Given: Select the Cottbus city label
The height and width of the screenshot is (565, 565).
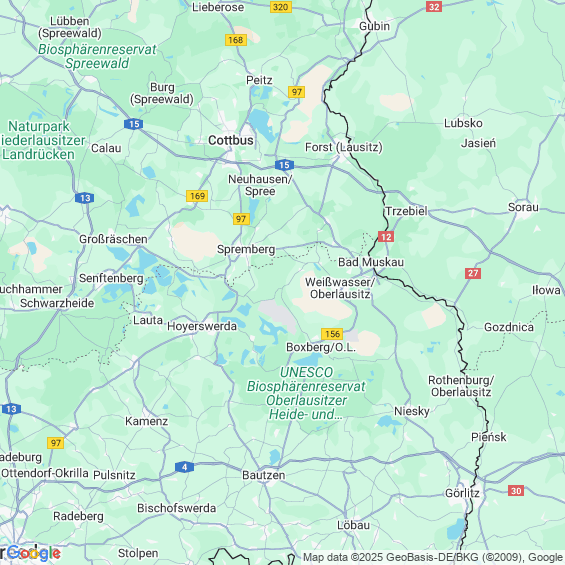Looking at the screenshot, I should [x=231, y=140].
